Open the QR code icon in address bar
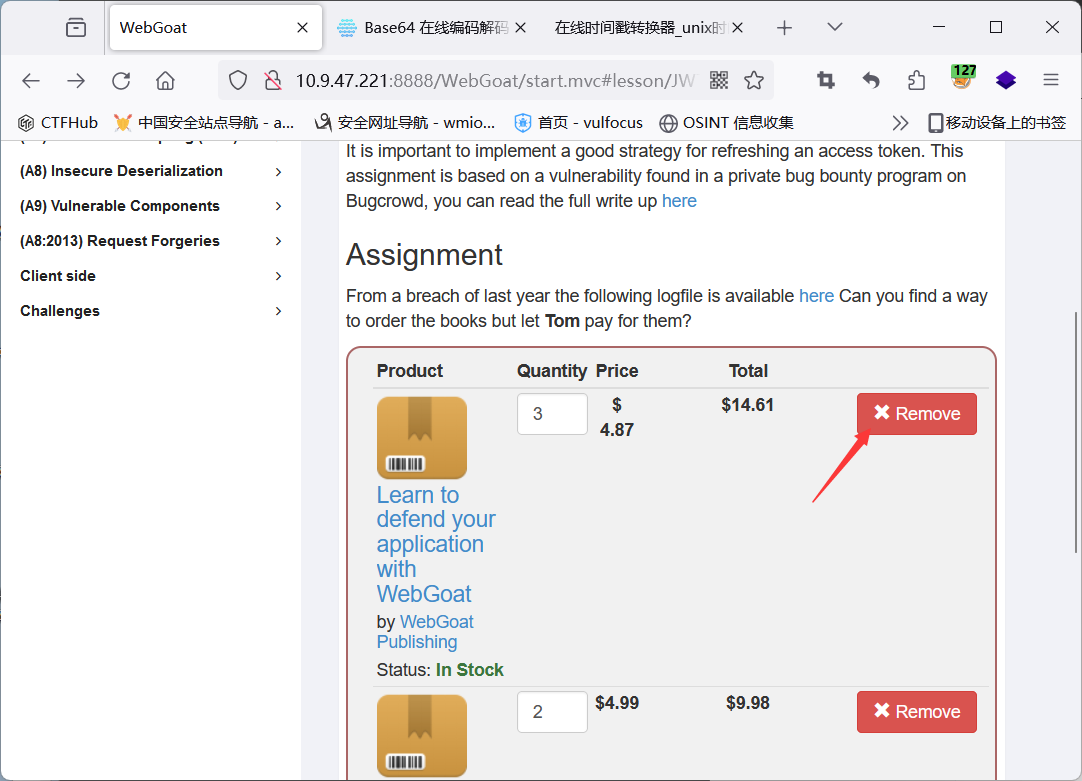Screen dimensions: 1082x781 [x=719, y=81]
